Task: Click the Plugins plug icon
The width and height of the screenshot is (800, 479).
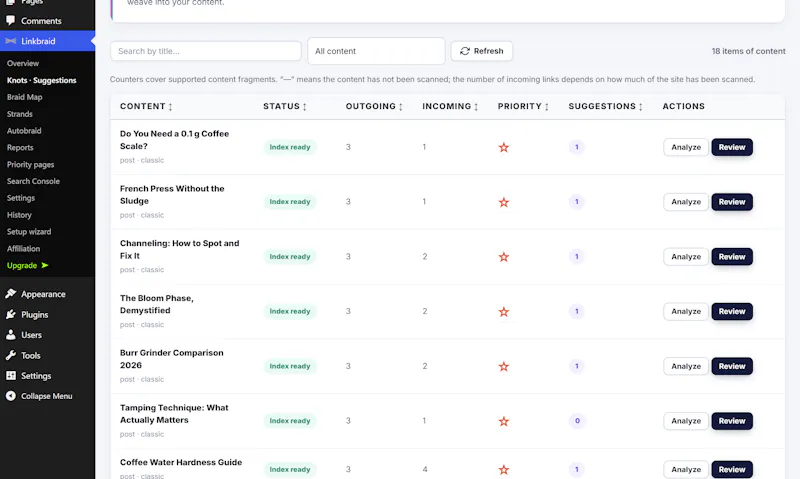Action: (x=11, y=314)
